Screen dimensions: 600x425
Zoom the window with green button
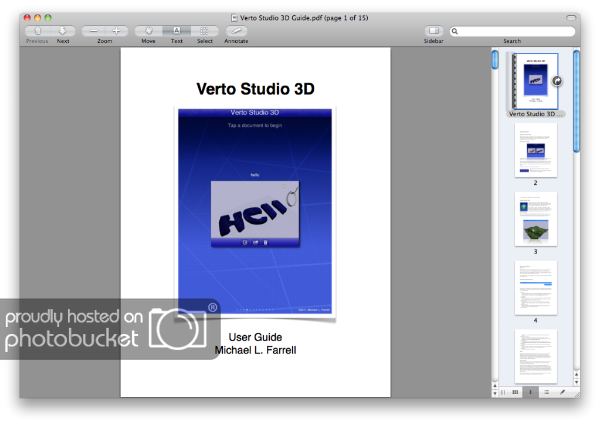tap(48, 18)
